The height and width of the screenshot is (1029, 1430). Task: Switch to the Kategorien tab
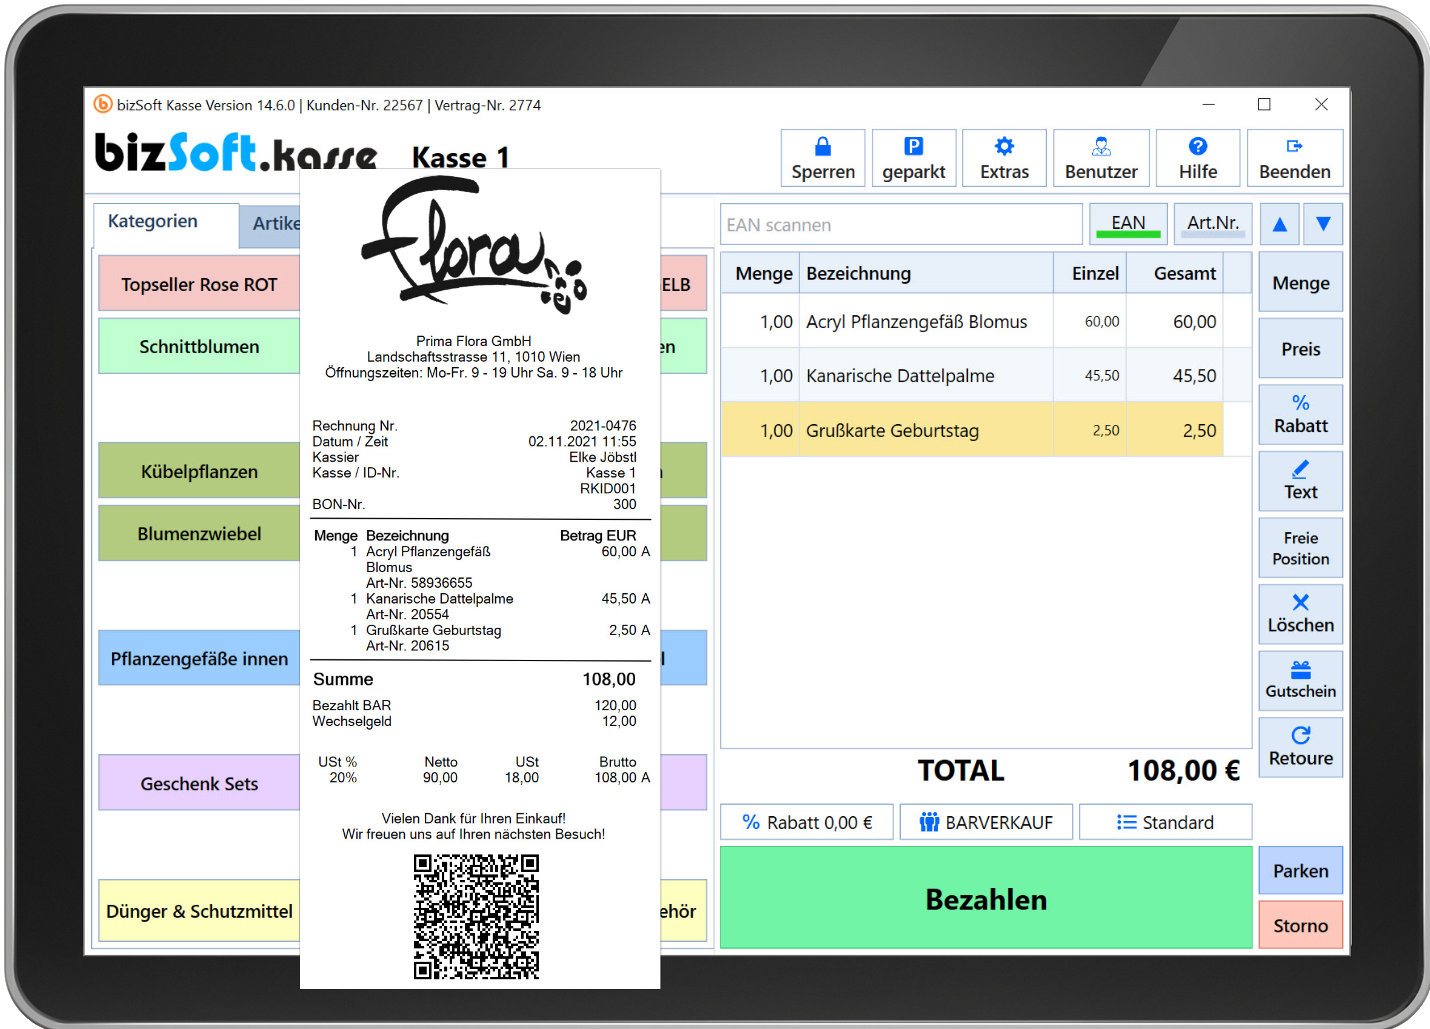pyautogui.click(x=153, y=222)
